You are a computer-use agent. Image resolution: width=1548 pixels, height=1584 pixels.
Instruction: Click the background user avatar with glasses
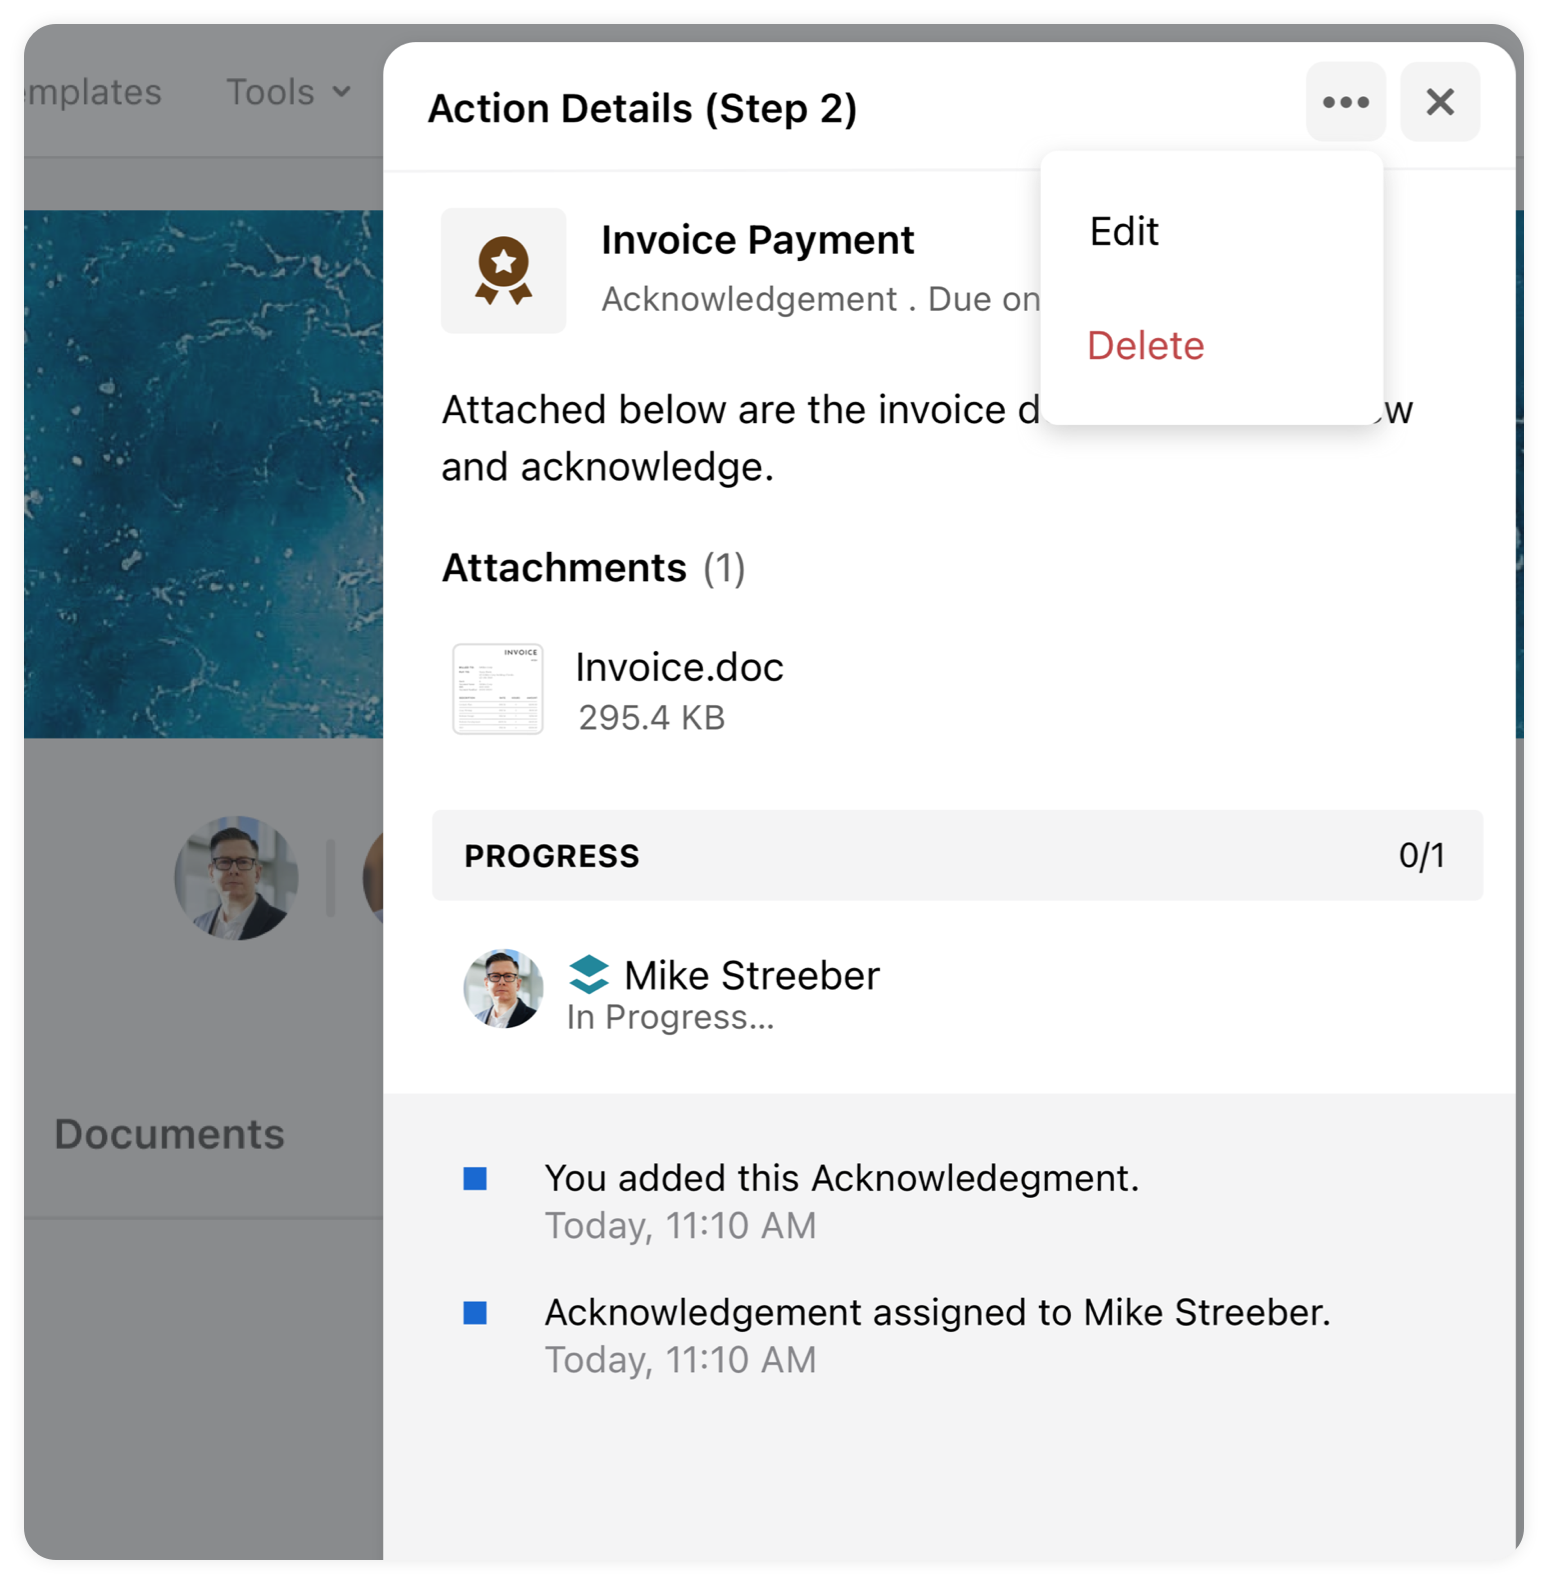tap(236, 877)
